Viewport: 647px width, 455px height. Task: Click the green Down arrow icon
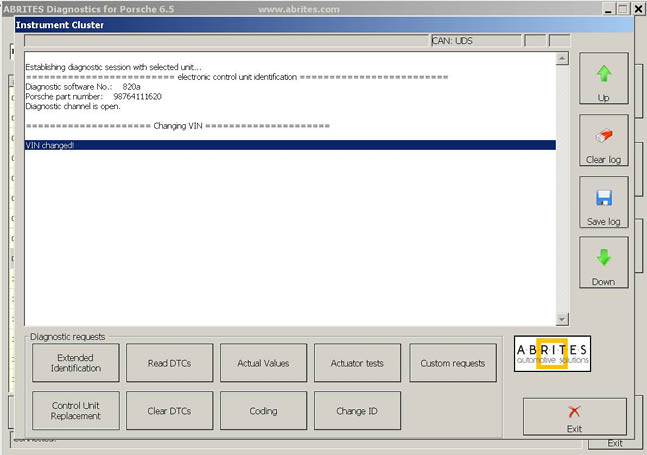coord(603,258)
